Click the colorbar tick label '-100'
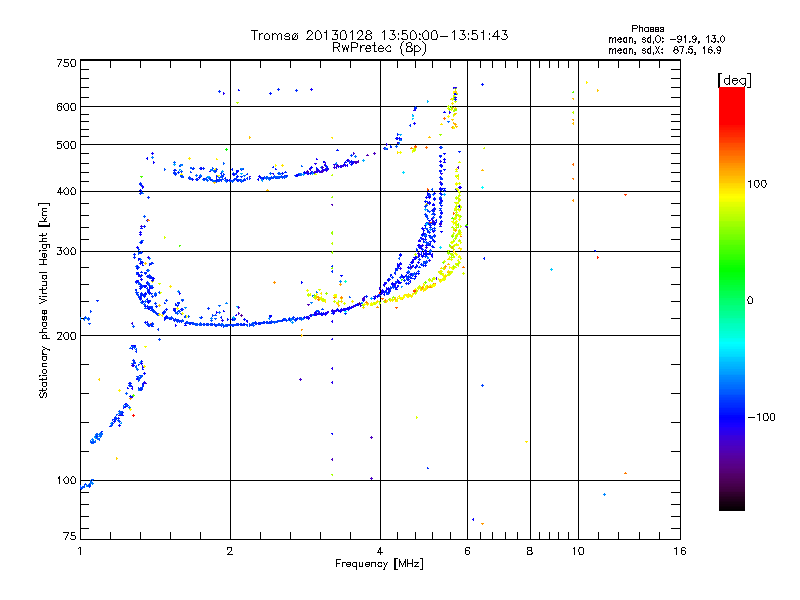Viewport: 800px width, 600px height. click(x=761, y=417)
